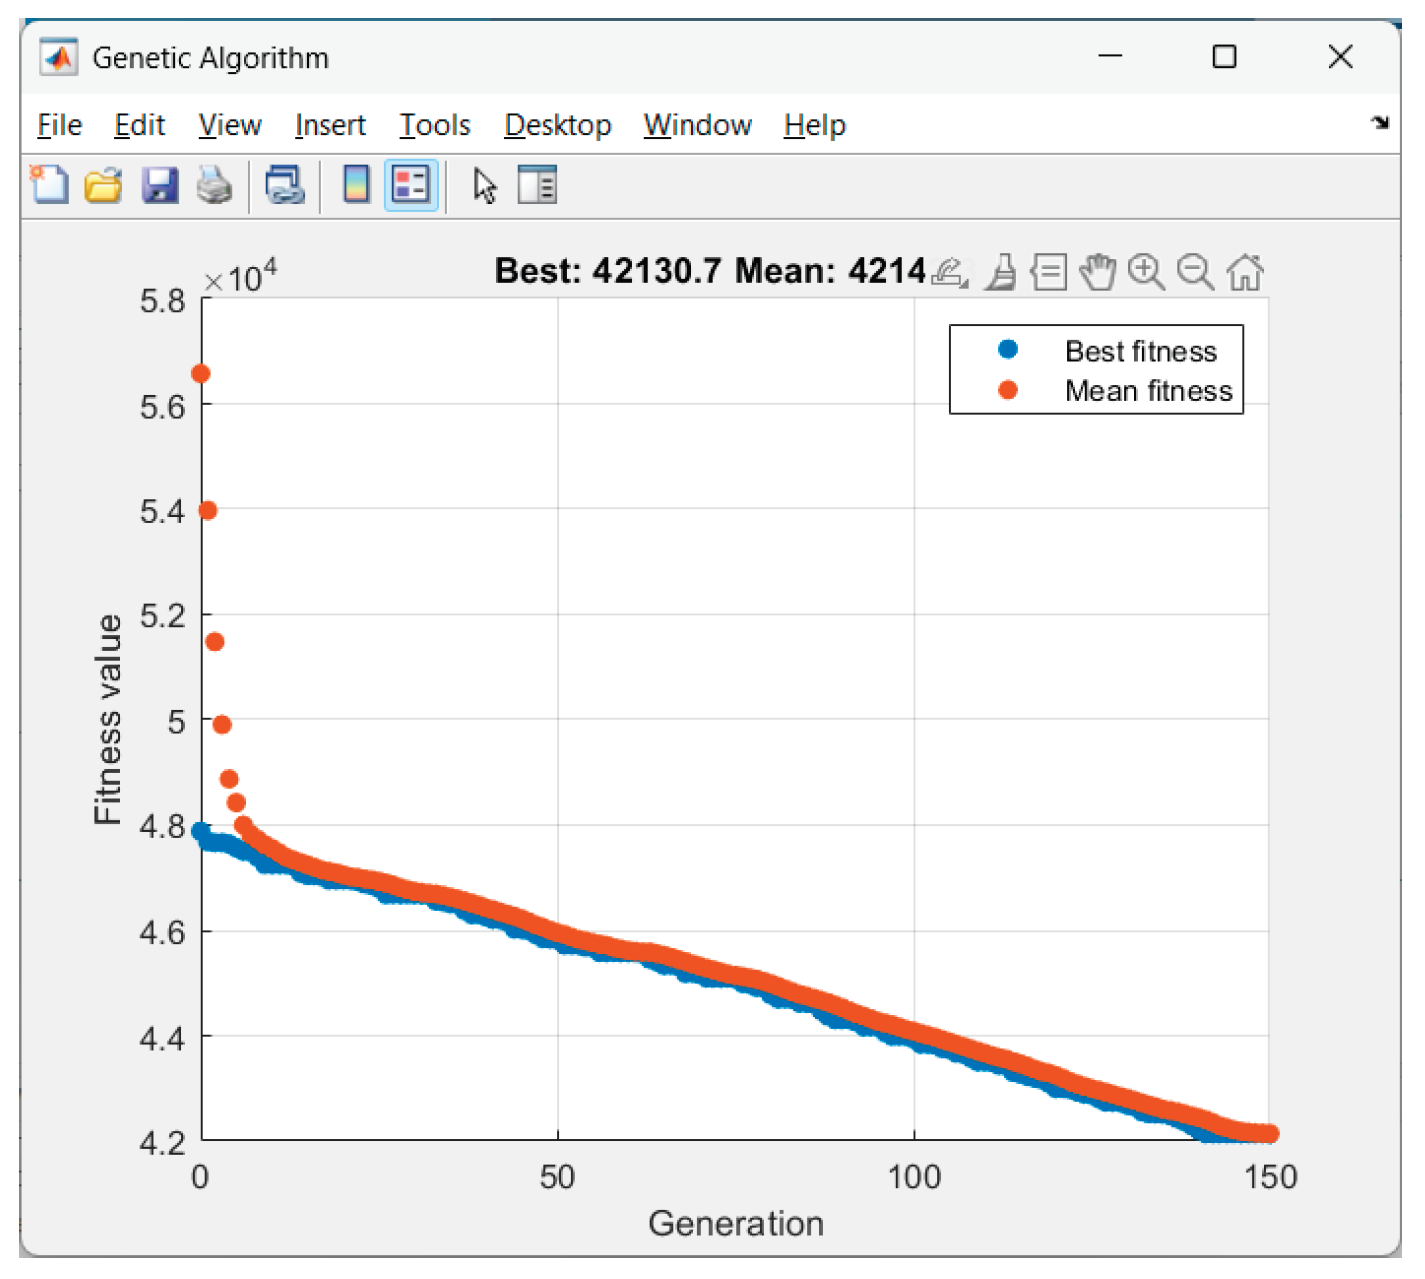Toggle the Insert Legend toolbar button
The image size is (1425, 1279).
pyautogui.click(x=411, y=185)
